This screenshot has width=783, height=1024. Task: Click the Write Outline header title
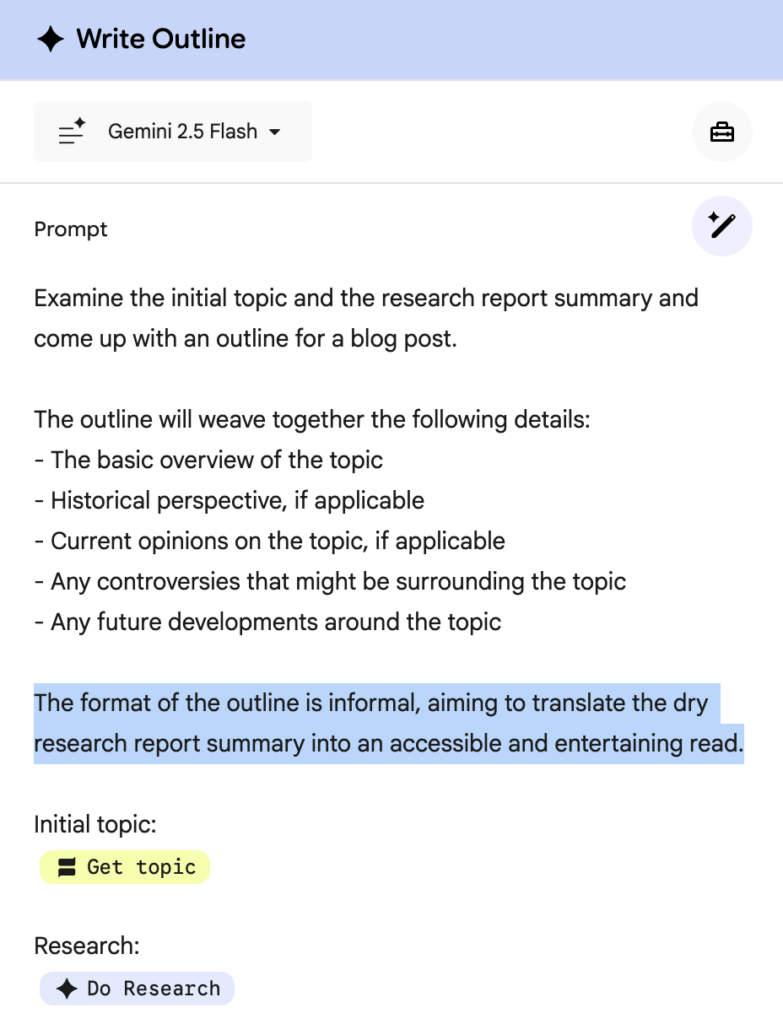point(161,39)
